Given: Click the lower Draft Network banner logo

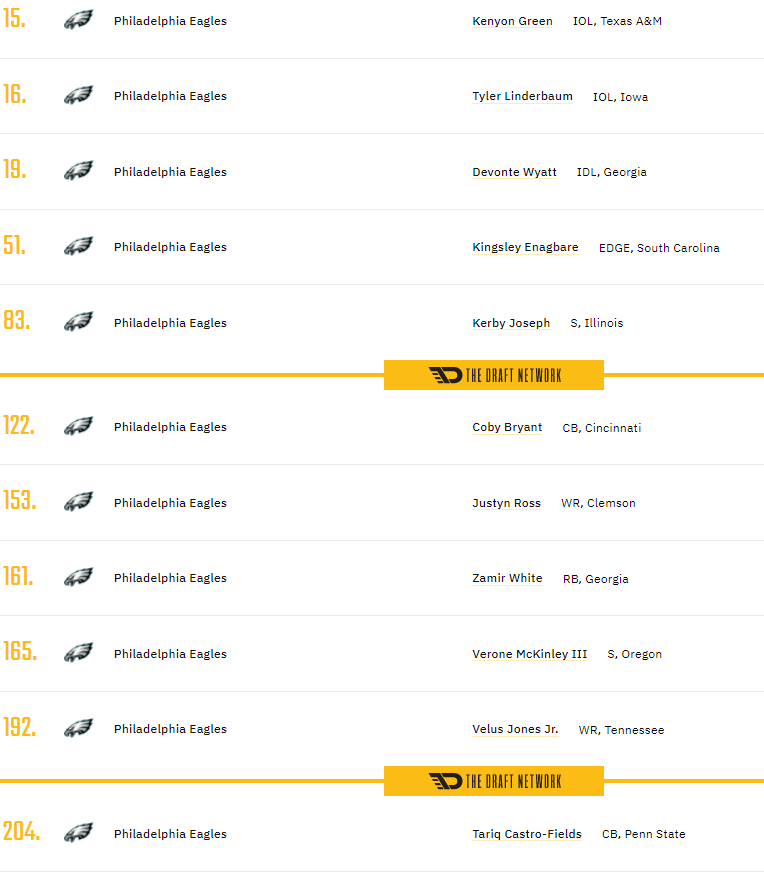Looking at the screenshot, I should coord(494,781).
